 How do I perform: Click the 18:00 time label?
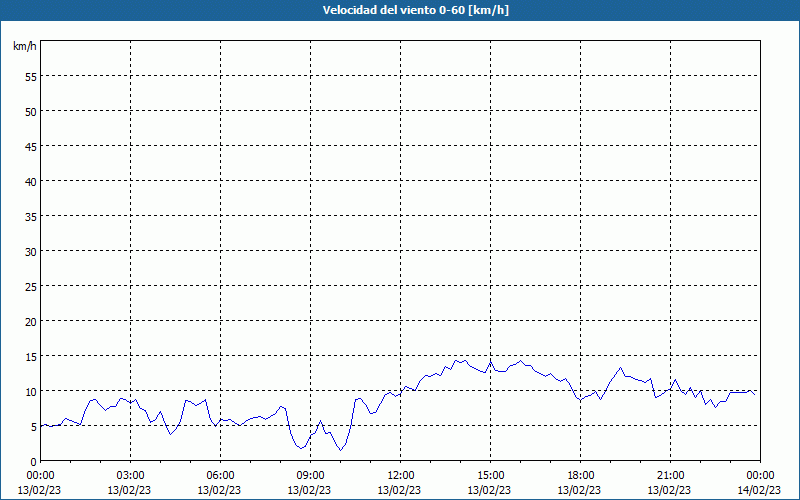580,476
